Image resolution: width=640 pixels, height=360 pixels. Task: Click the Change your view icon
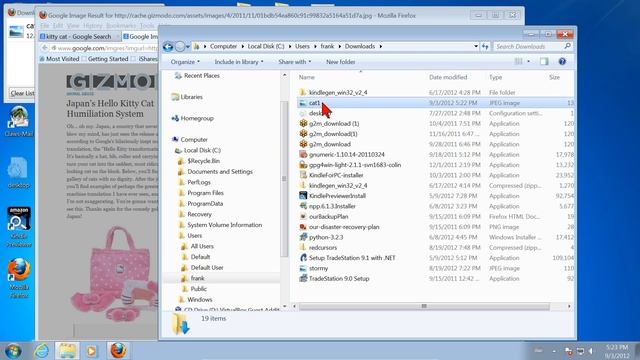[x=518, y=62]
